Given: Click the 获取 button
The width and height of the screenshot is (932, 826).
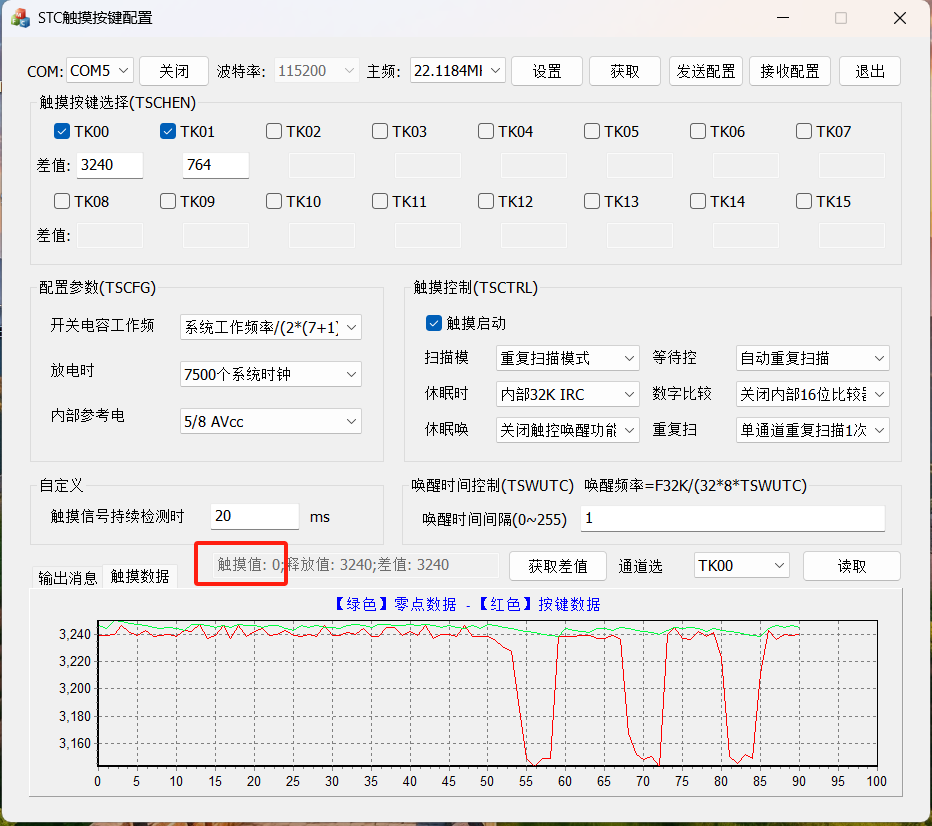Looking at the screenshot, I should 625,71.
